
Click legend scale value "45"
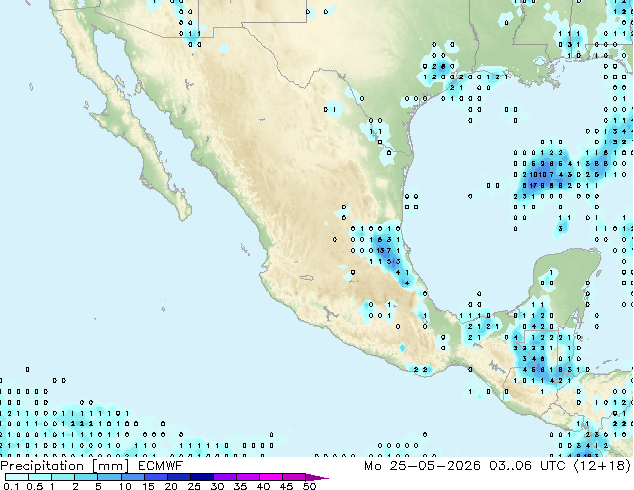coord(287,486)
